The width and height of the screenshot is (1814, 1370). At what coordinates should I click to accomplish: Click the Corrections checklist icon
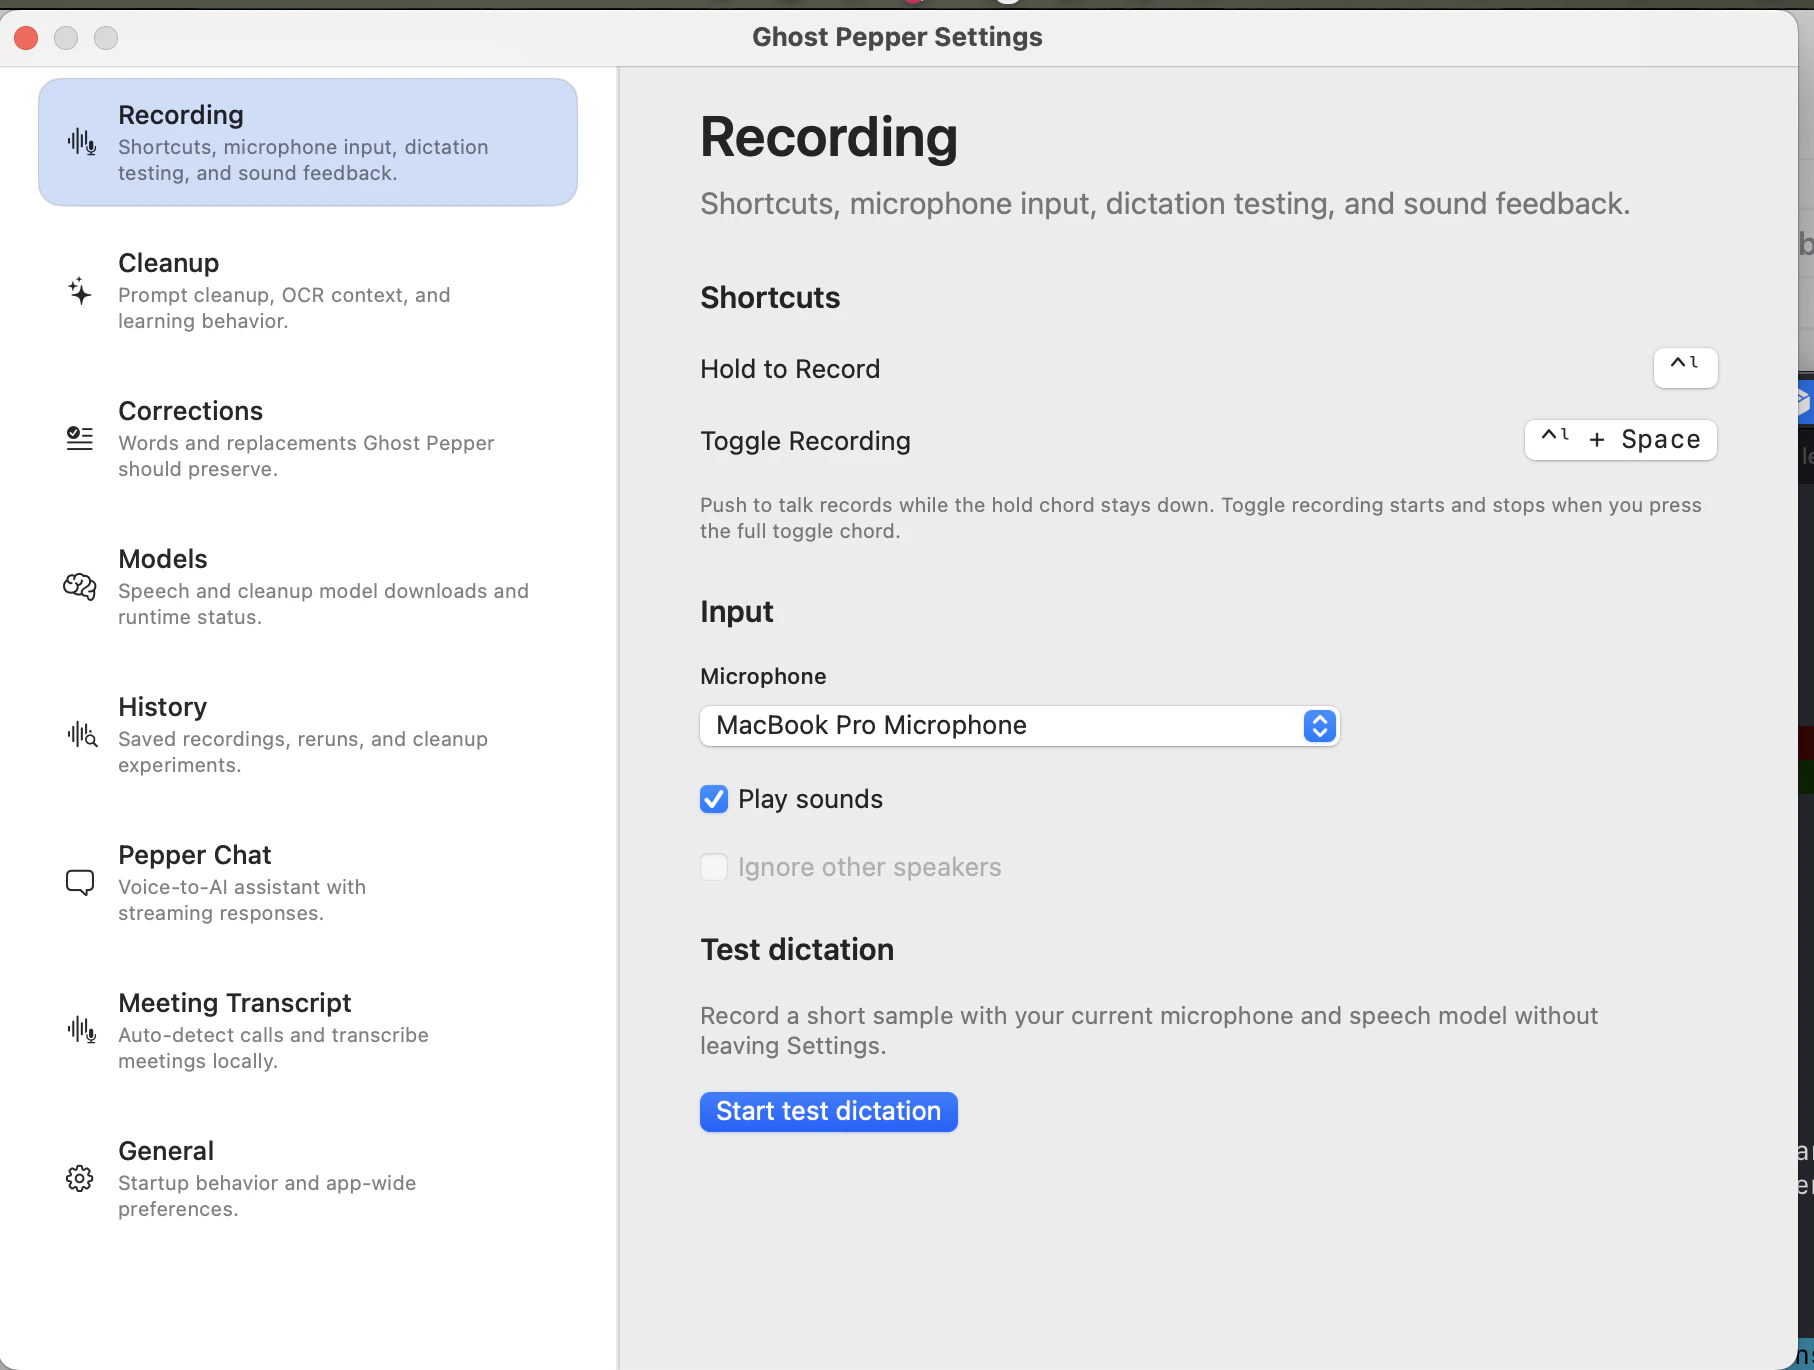tap(80, 438)
